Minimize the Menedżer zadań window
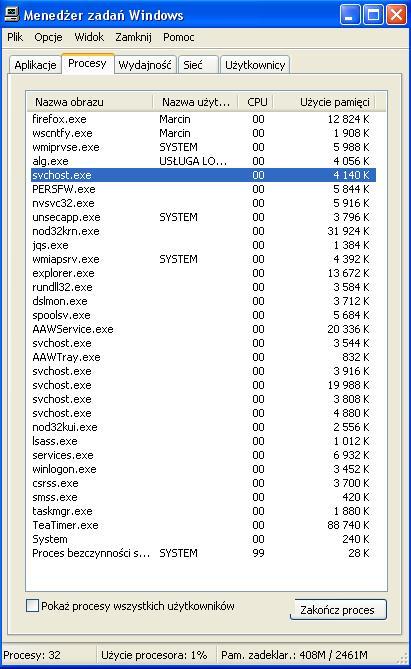411x669 pixels. (350, 15)
